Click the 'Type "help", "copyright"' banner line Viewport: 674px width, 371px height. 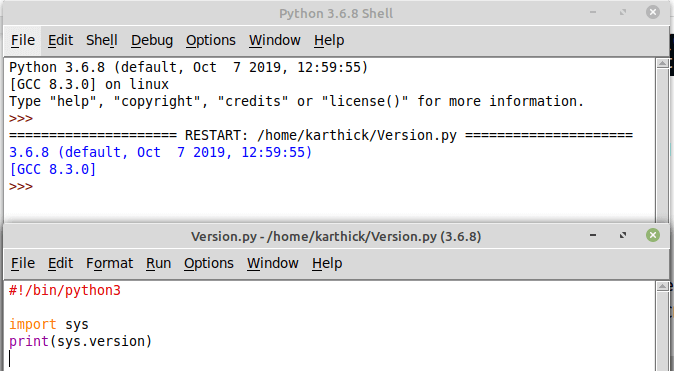coord(297,101)
